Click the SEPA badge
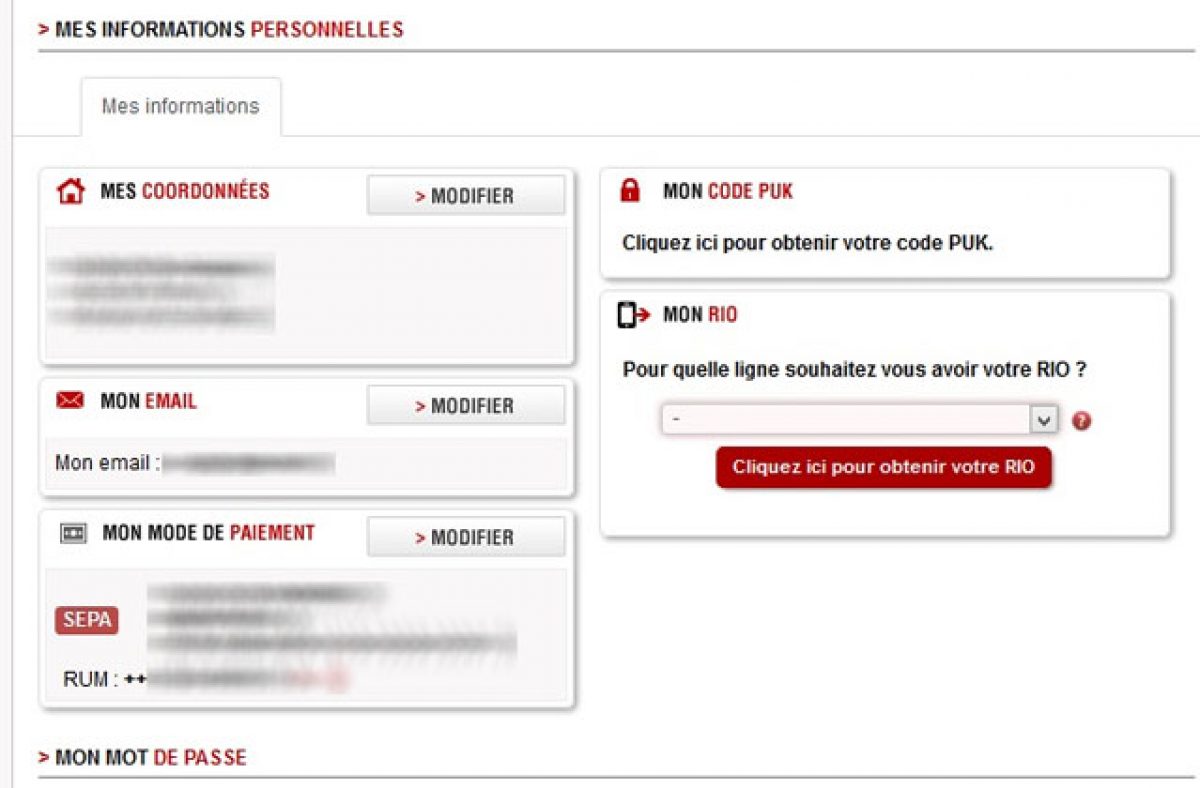 (x=86, y=620)
